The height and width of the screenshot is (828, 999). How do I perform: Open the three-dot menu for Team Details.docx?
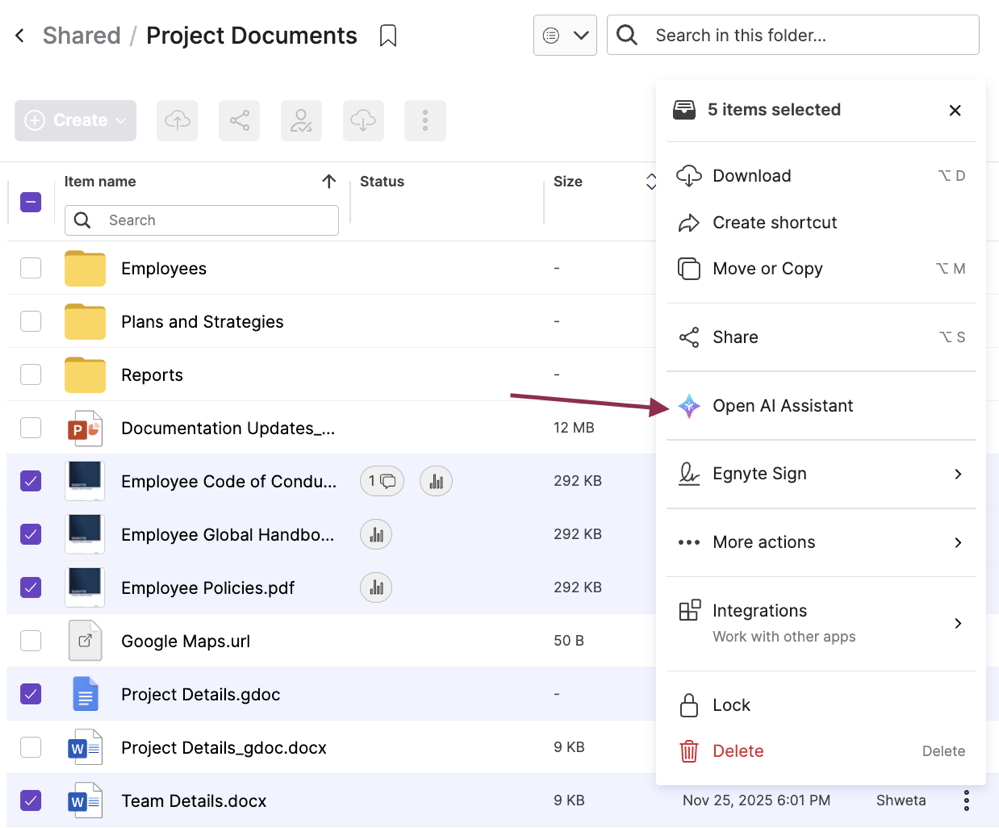click(x=966, y=800)
